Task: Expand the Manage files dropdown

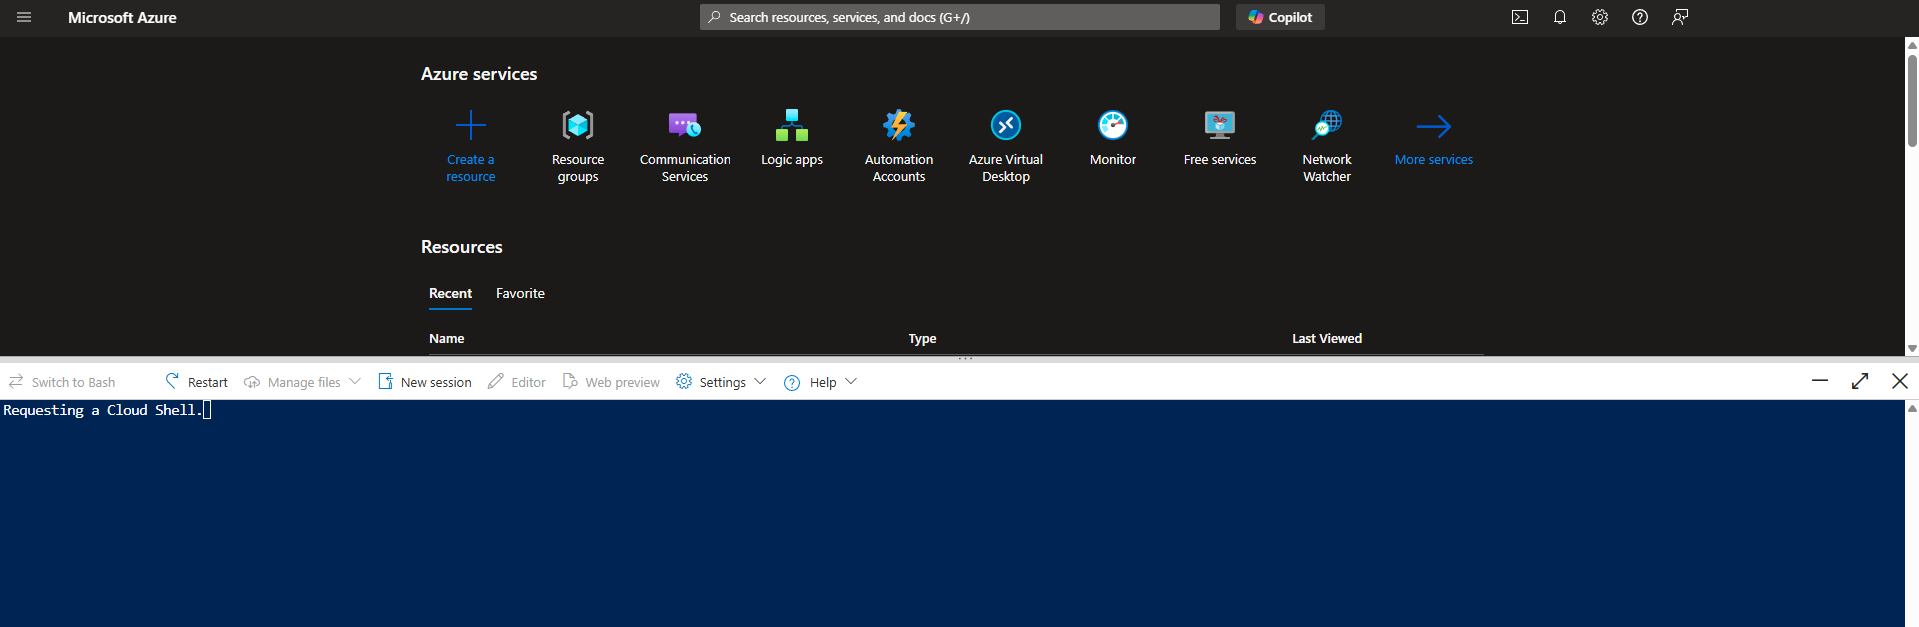Action: click(302, 382)
